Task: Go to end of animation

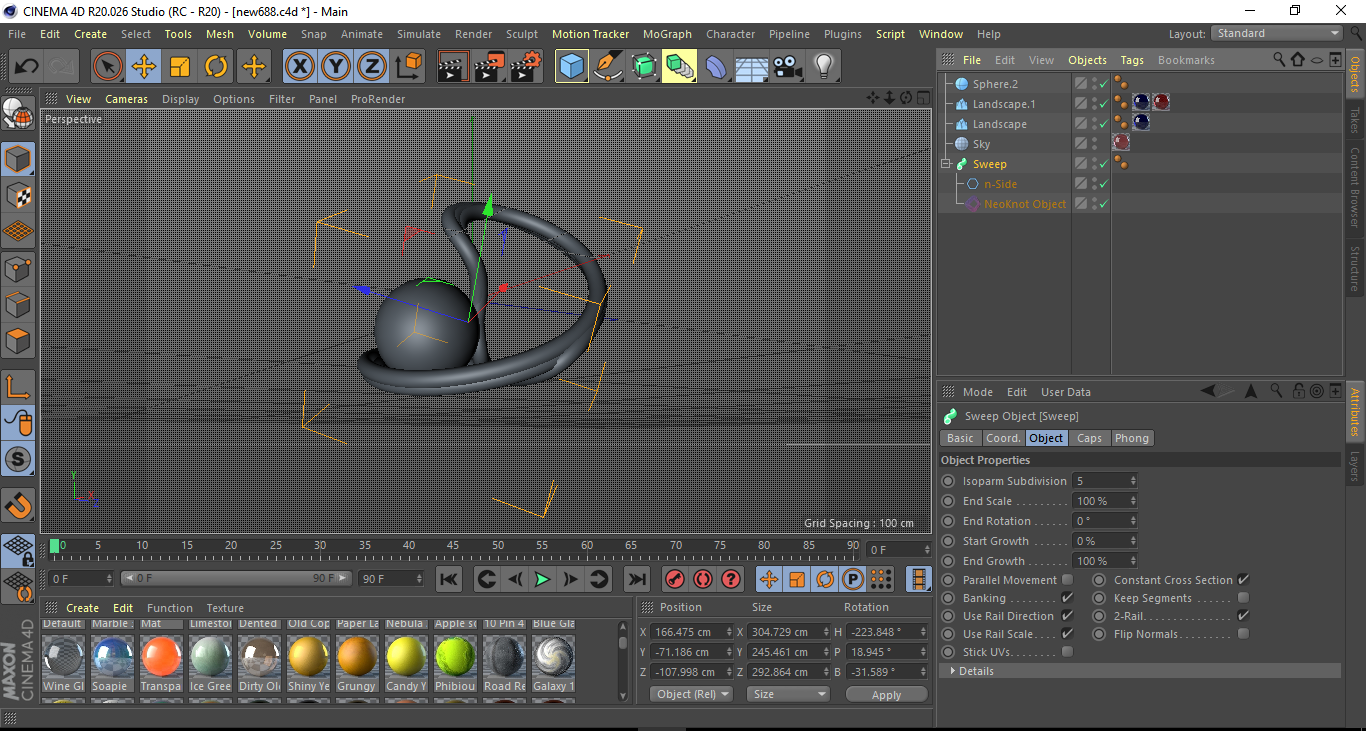Action: point(636,579)
